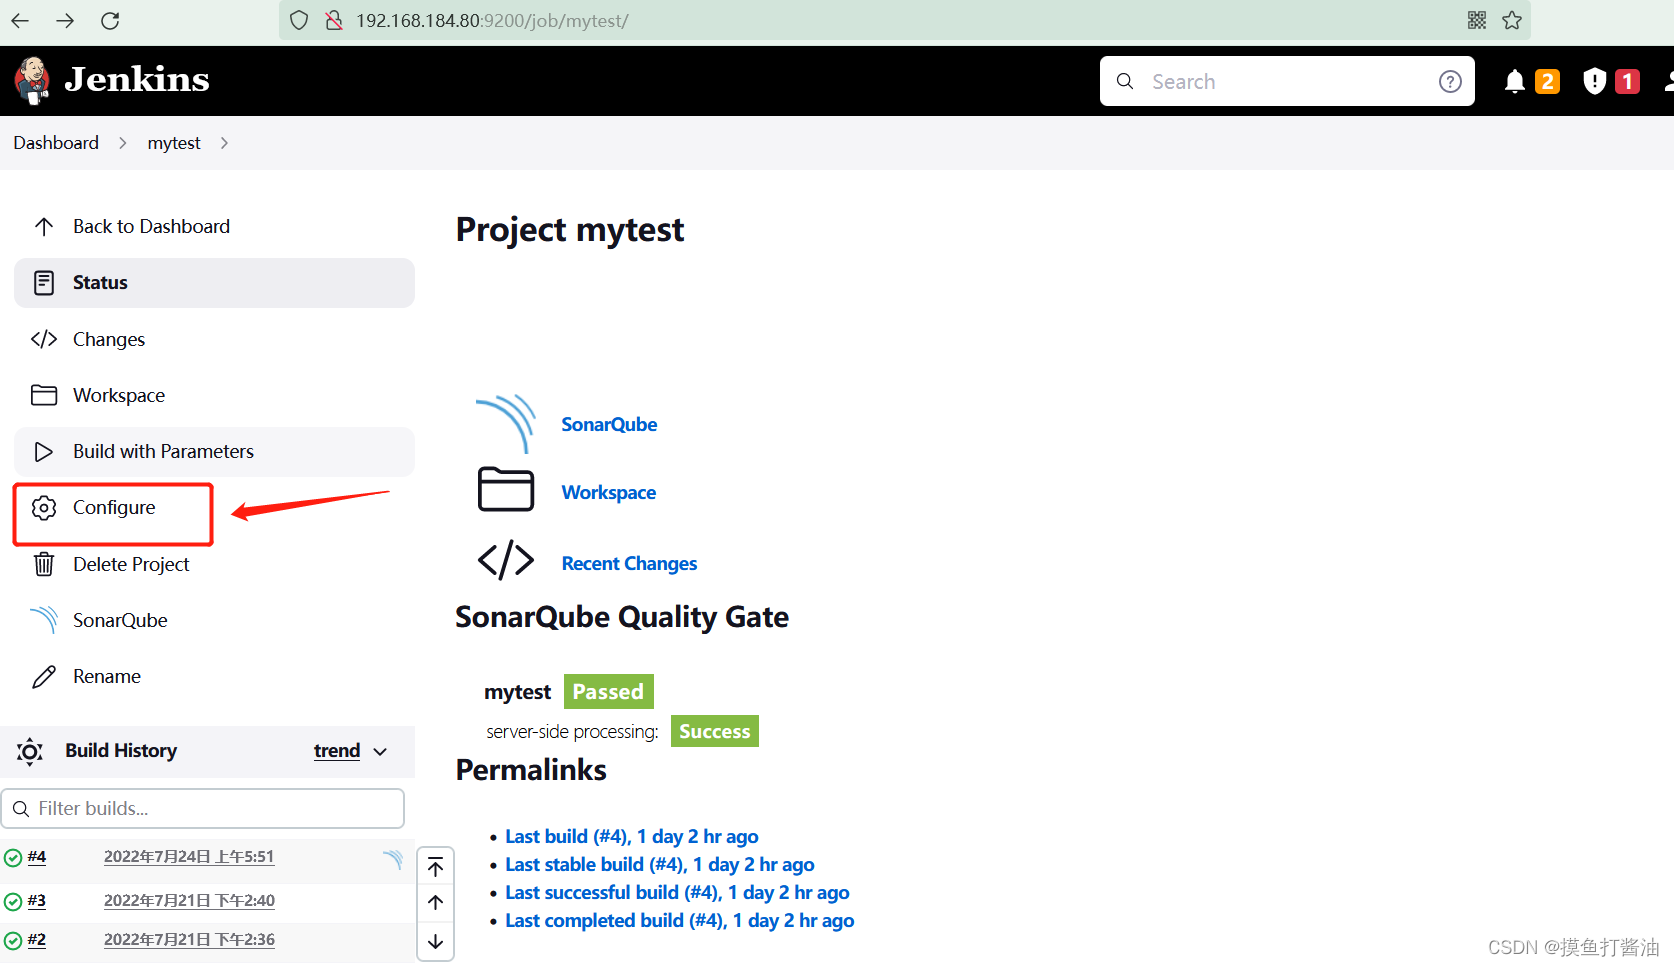
Task: Click Dashboard in the breadcrumb
Action: point(56,143)
